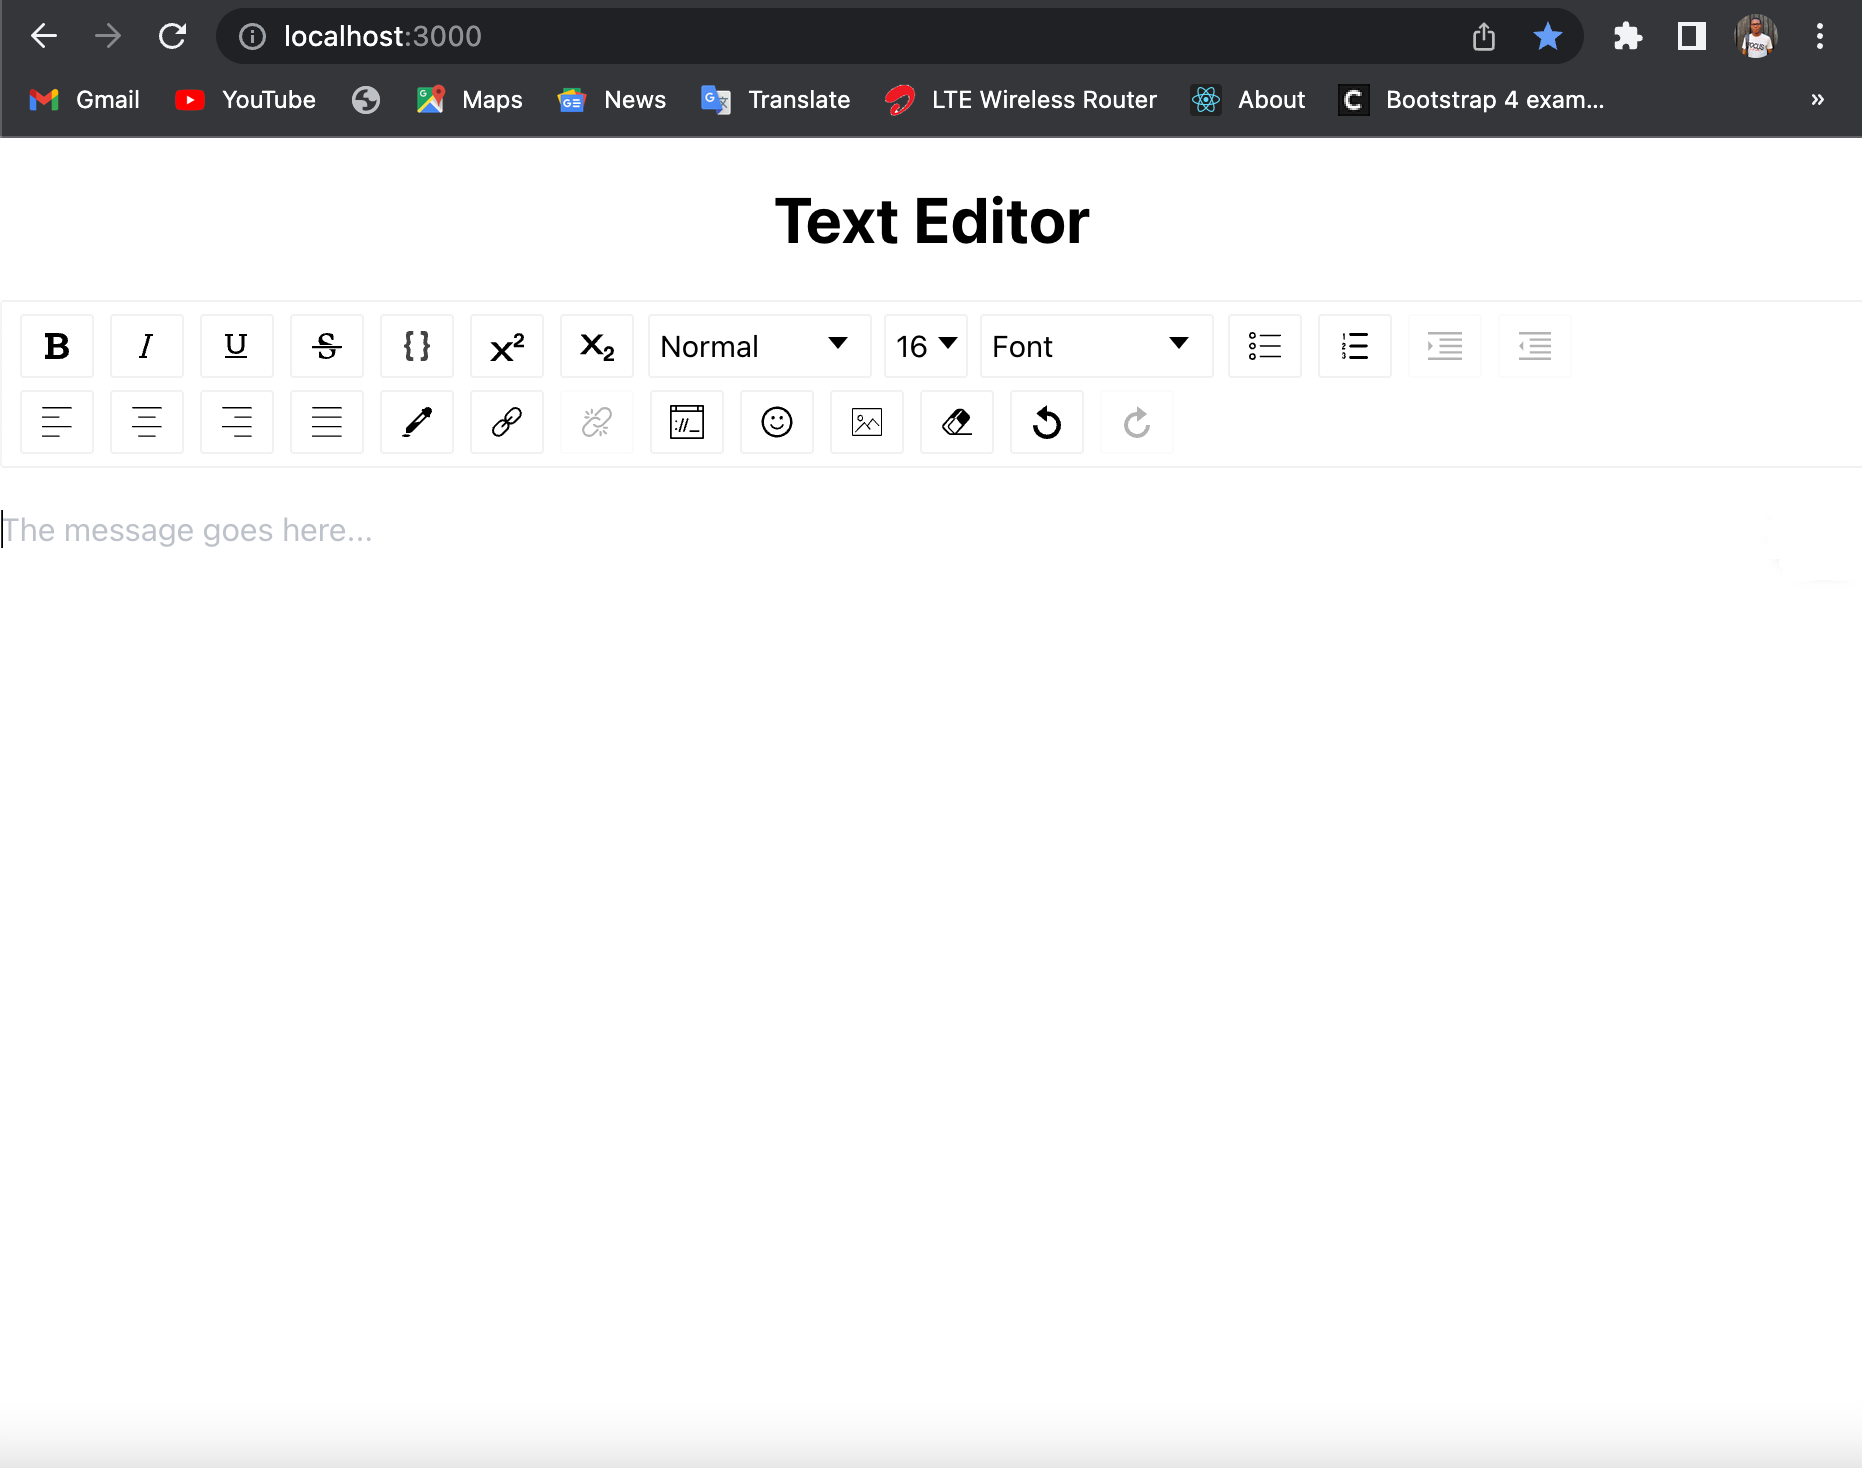Clear formatting with the eraser tool
The width and height of the screenshot is (1862, 1468).
pos(957,422)
